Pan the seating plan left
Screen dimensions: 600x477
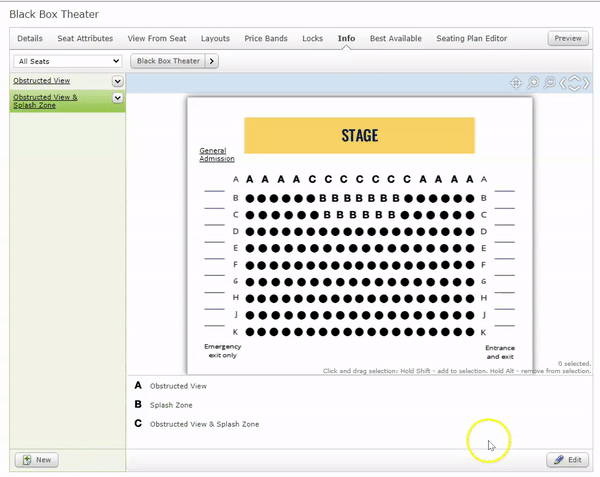(562, 83)
